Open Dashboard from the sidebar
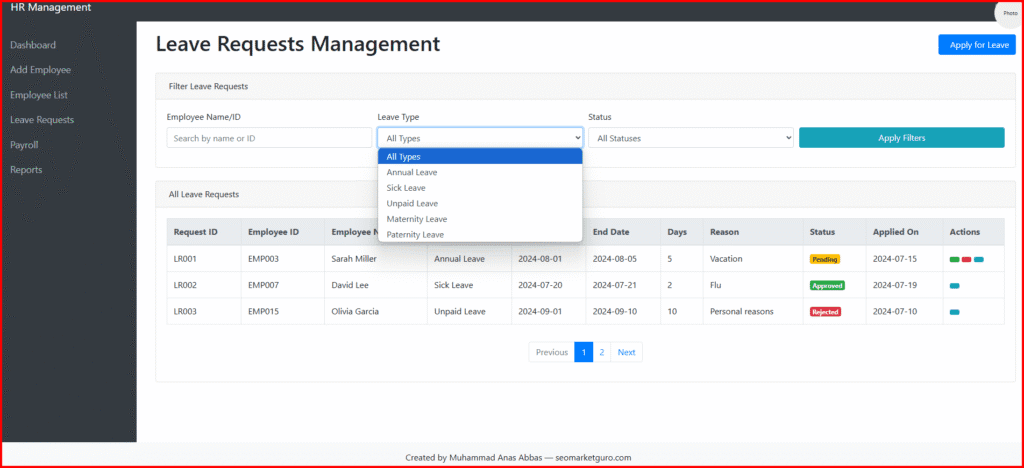The width and height of the screenshot is (1024, 468). tap(33, 45)
